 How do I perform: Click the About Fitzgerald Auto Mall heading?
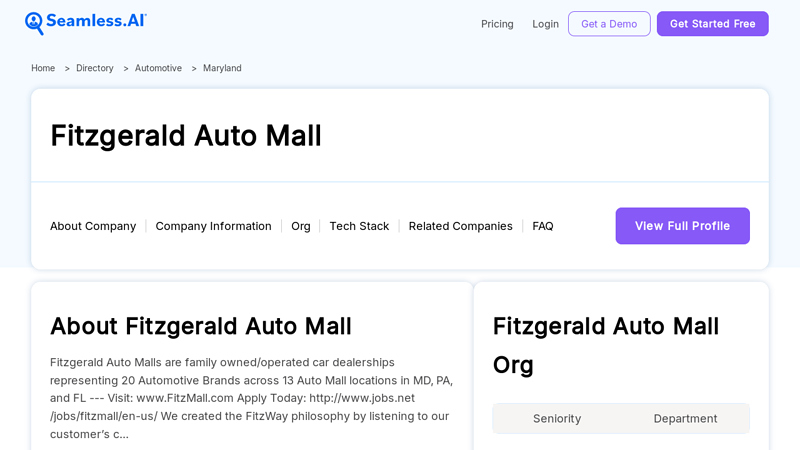pos(201,326)
